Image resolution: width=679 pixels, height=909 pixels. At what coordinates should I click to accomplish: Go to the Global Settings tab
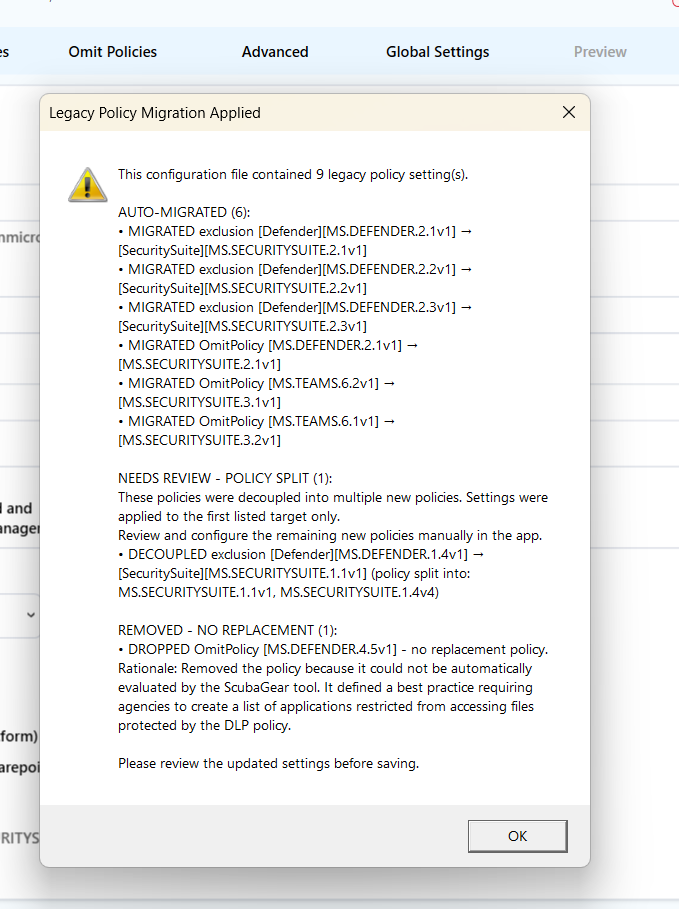coord(438,52)
